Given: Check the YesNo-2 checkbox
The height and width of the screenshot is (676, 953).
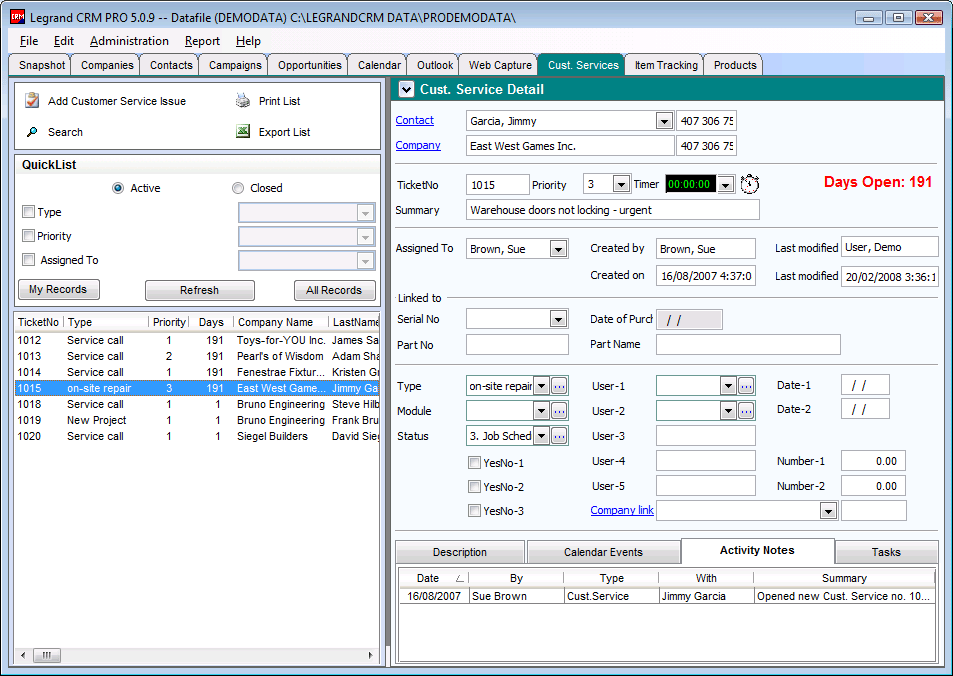Looking at the screenshot, I should point(474,486).
